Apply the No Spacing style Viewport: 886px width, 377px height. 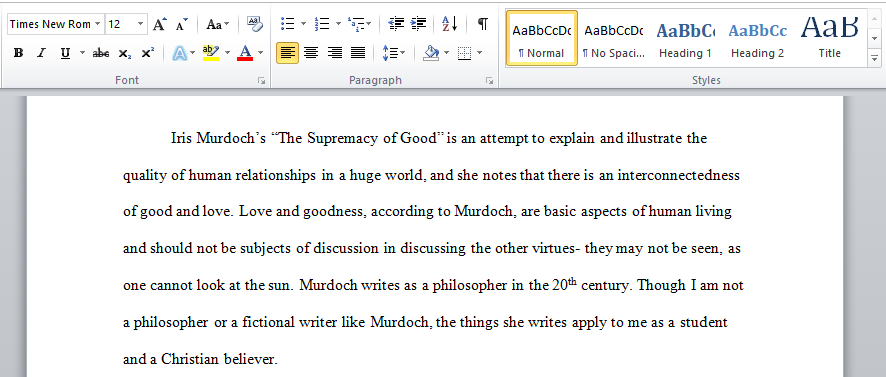pos(613,38)
